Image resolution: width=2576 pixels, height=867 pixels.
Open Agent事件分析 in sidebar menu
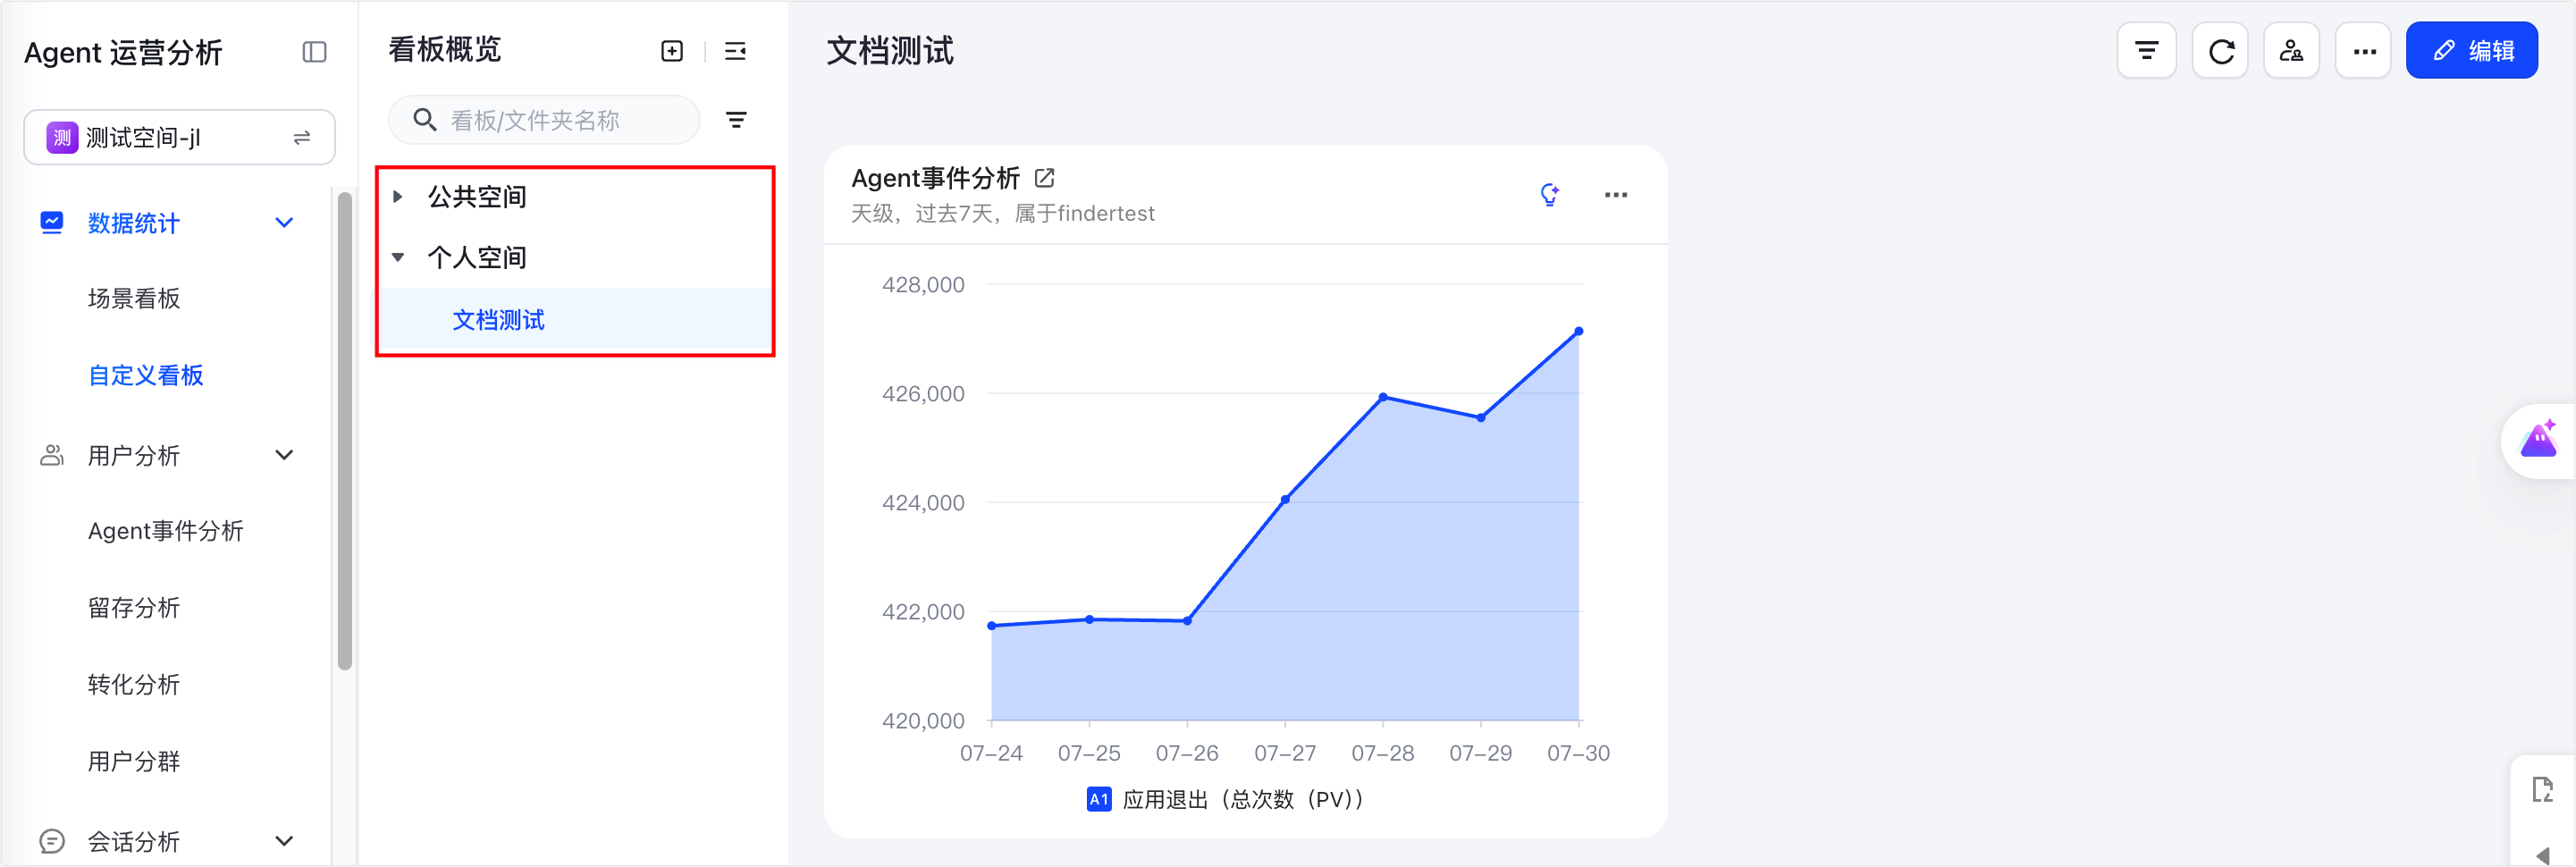(x=166, y=531)
